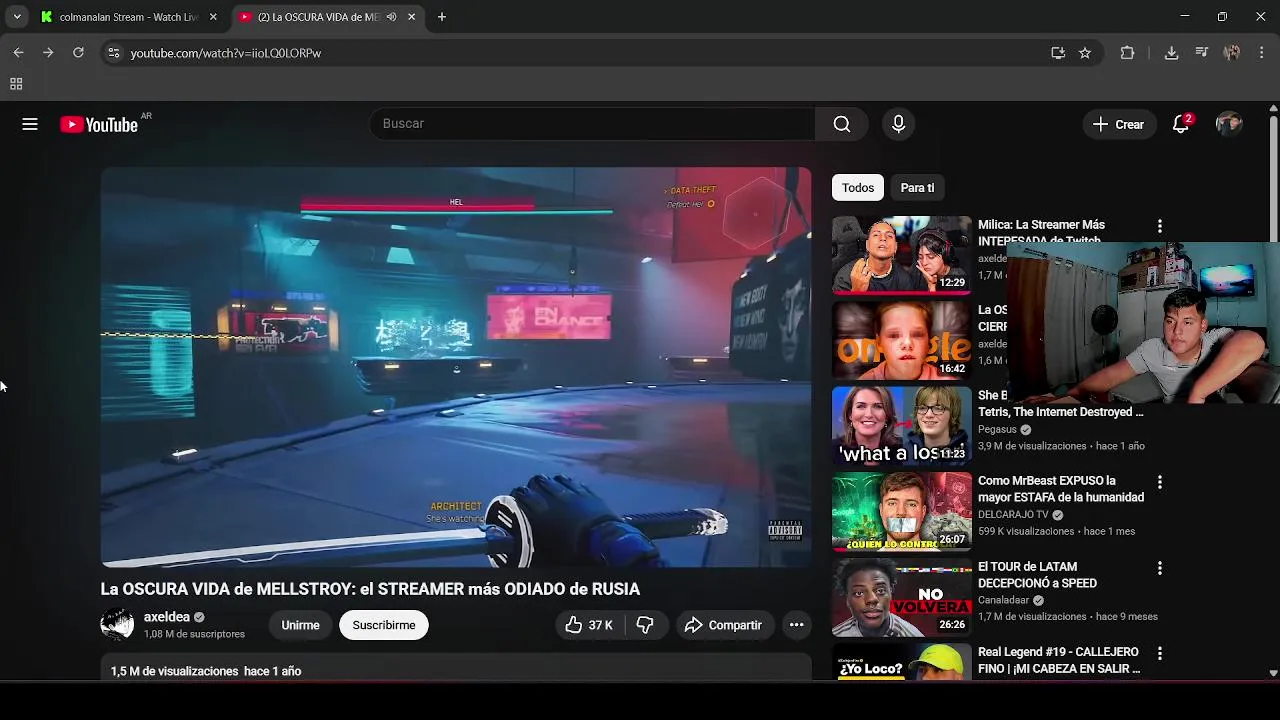Open browser extensions puzzle icon

point(1127,53)
